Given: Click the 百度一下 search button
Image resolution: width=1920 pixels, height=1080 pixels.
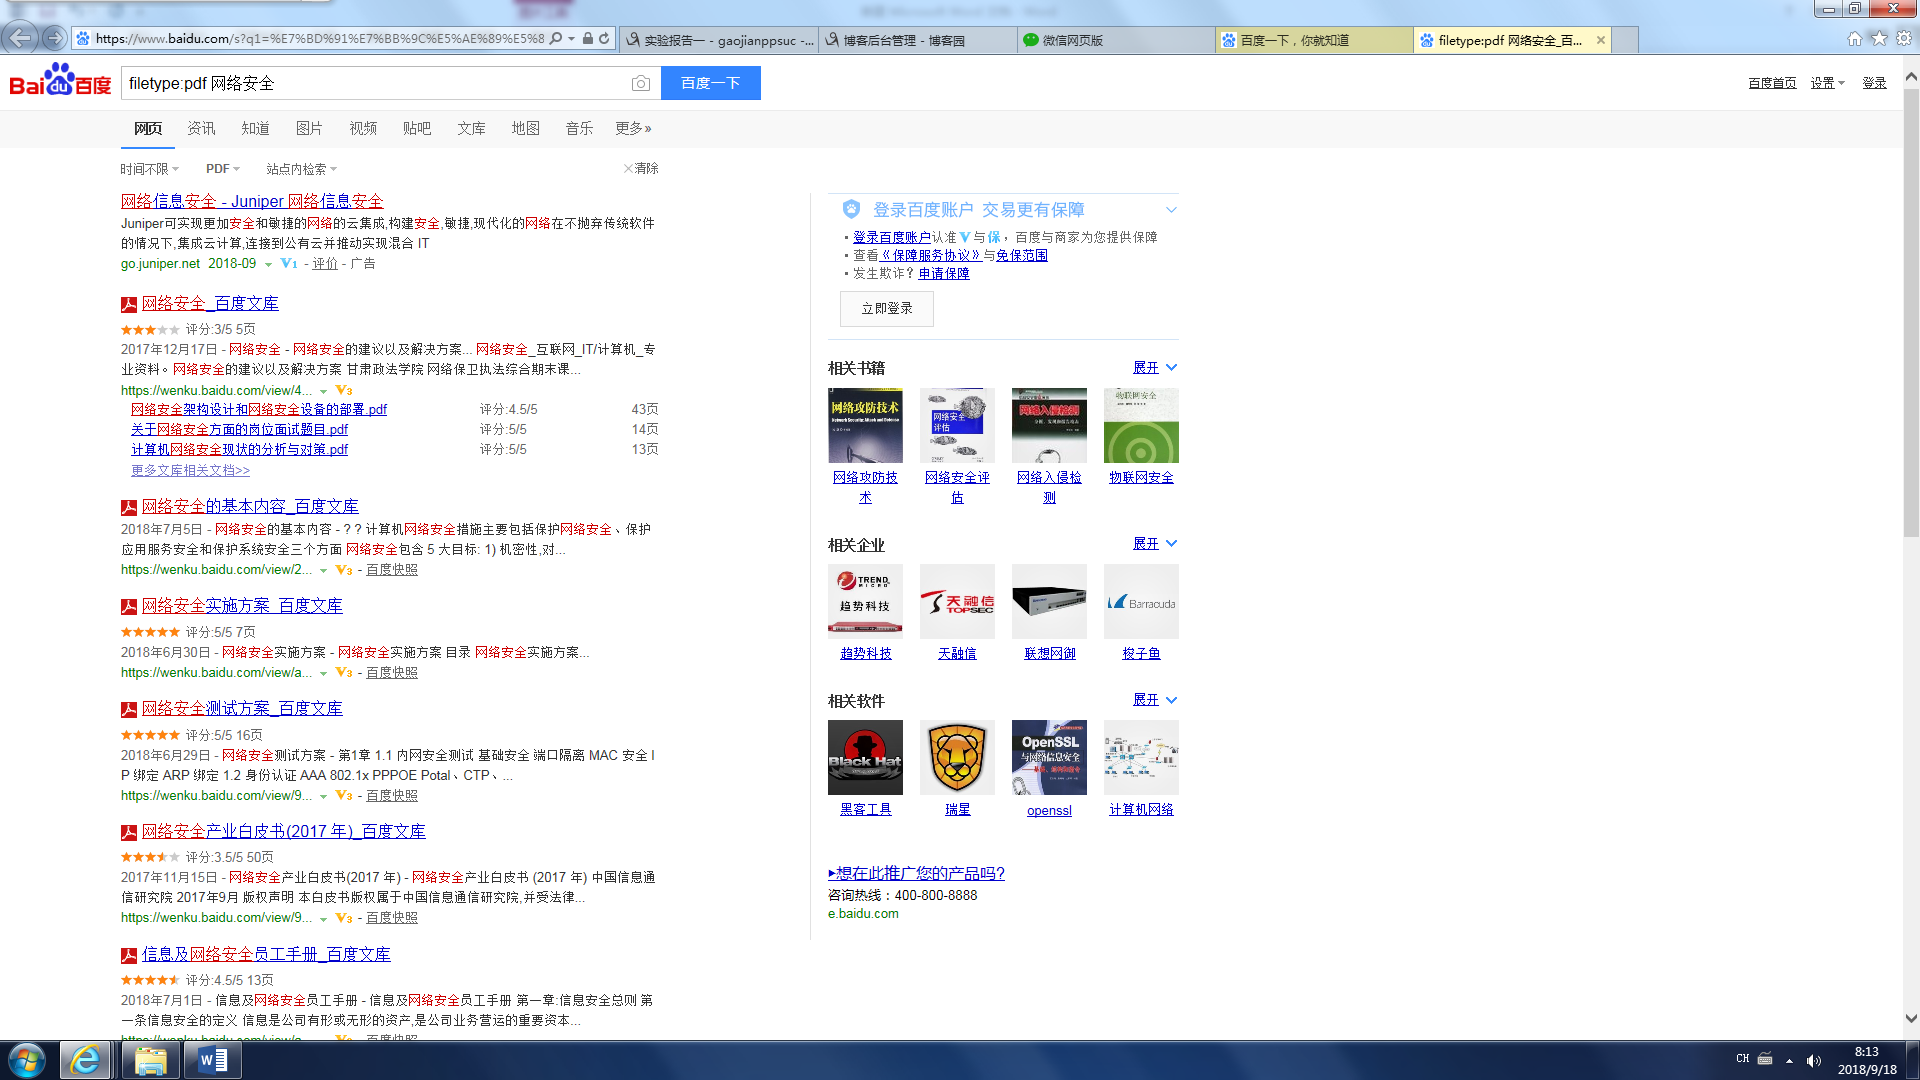Looking at the screenshot, I should (x=710, y=83).
